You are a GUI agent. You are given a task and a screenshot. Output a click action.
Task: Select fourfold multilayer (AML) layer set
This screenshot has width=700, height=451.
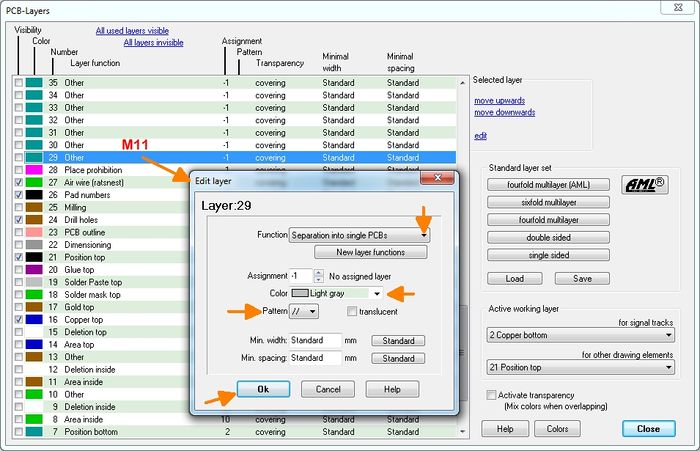point(546,184)
